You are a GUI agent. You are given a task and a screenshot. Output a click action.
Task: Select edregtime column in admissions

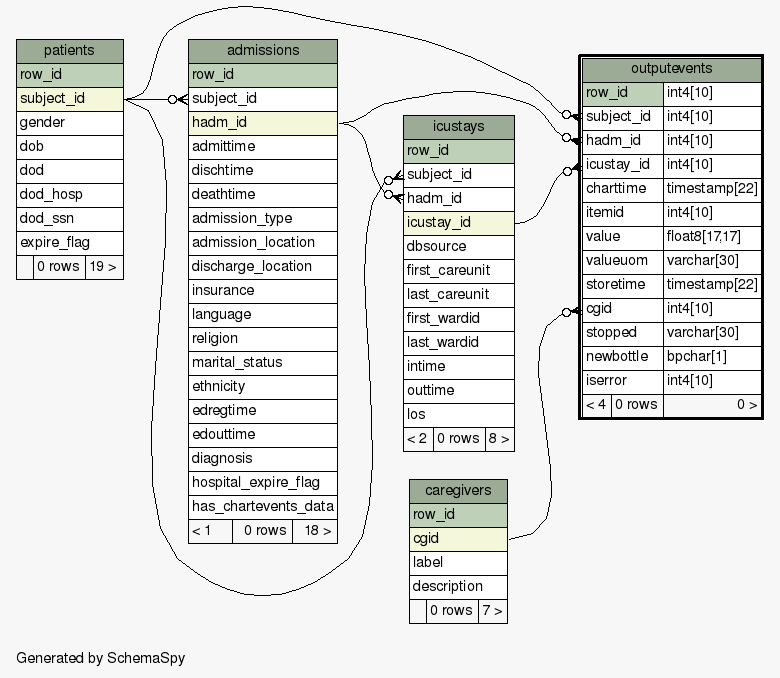(263, 411)
